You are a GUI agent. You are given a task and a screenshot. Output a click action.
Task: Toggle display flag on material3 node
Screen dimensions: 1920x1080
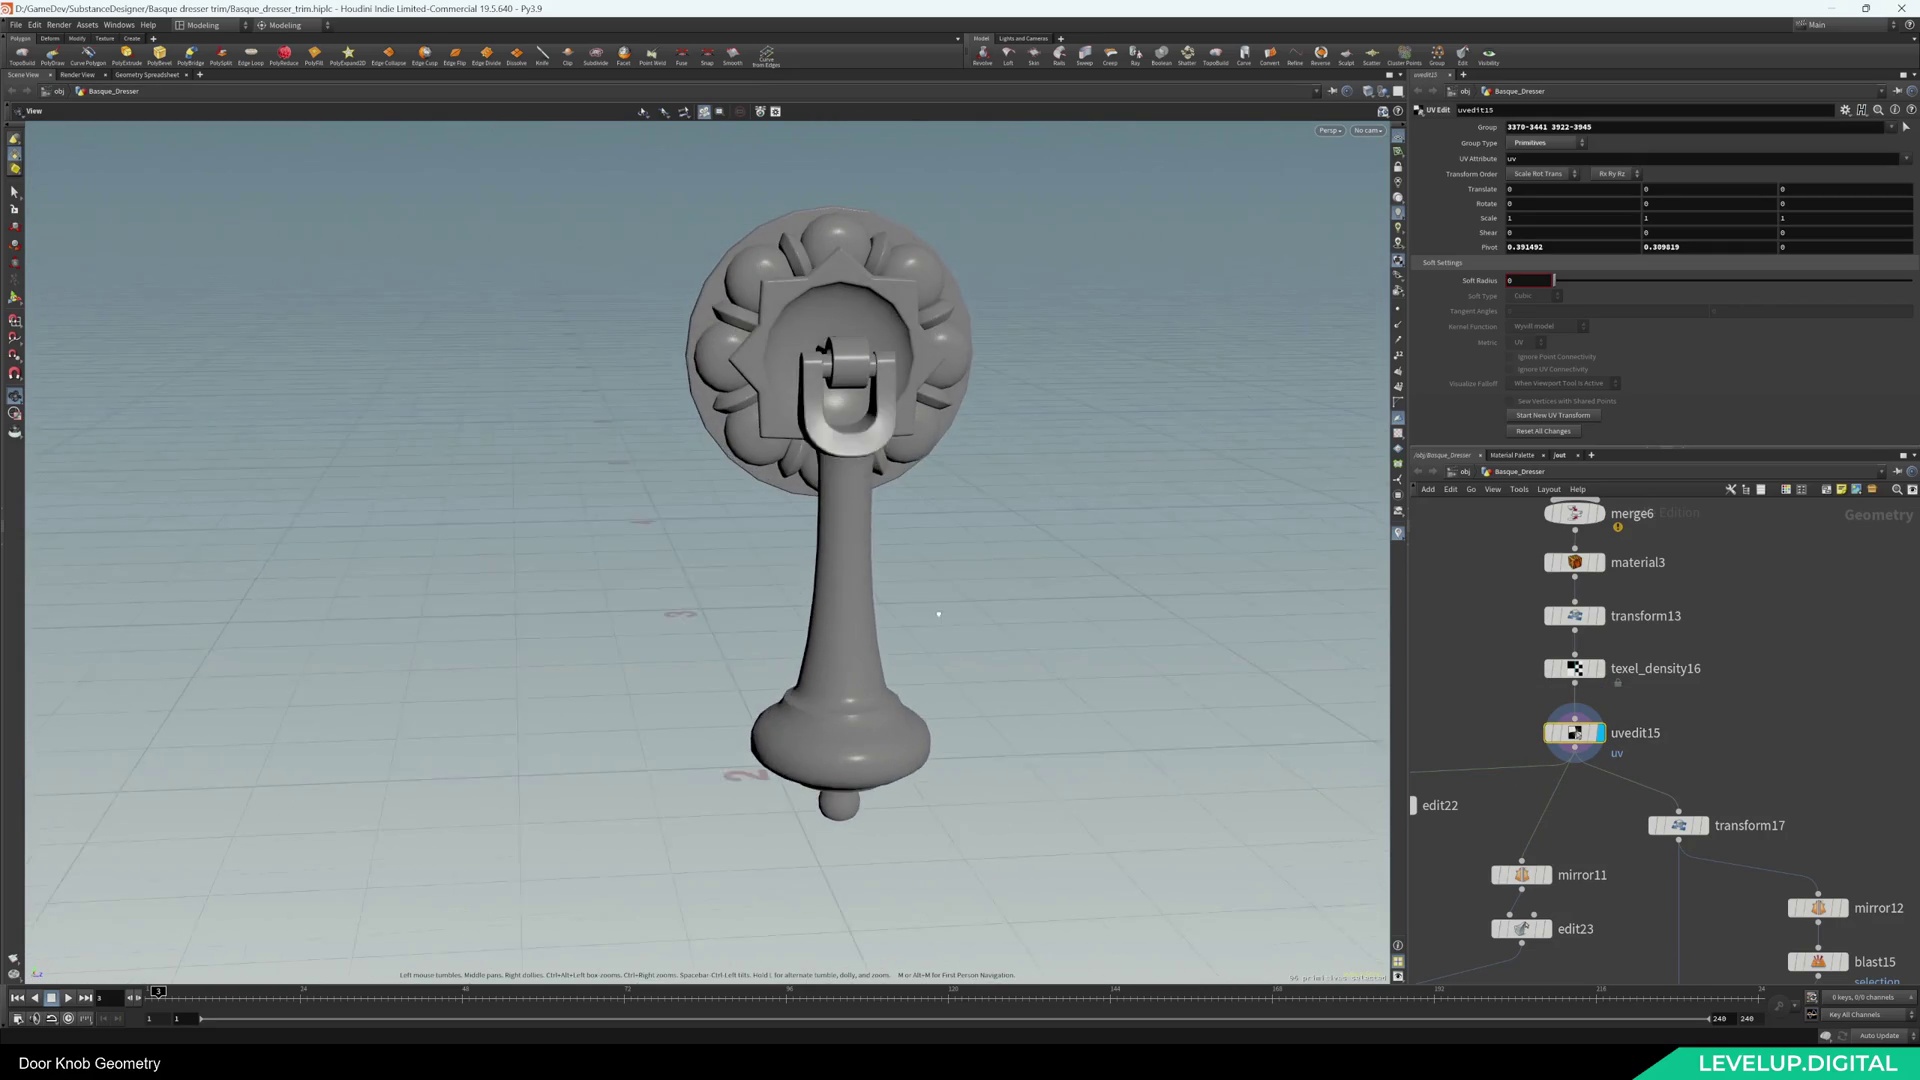[x=1601, y=562]
